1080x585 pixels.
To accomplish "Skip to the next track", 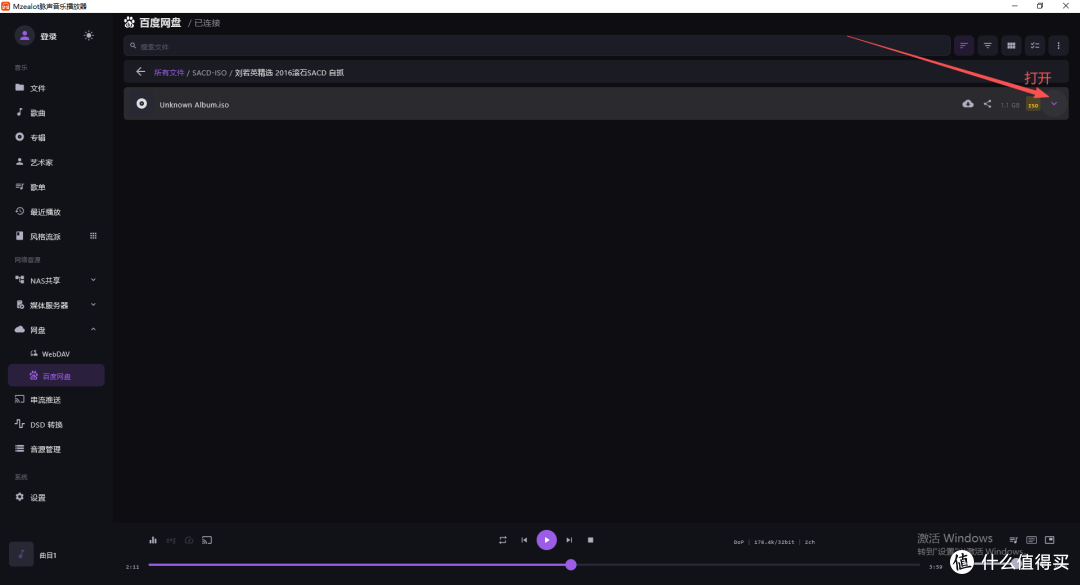I will click(x=569, y=540).
